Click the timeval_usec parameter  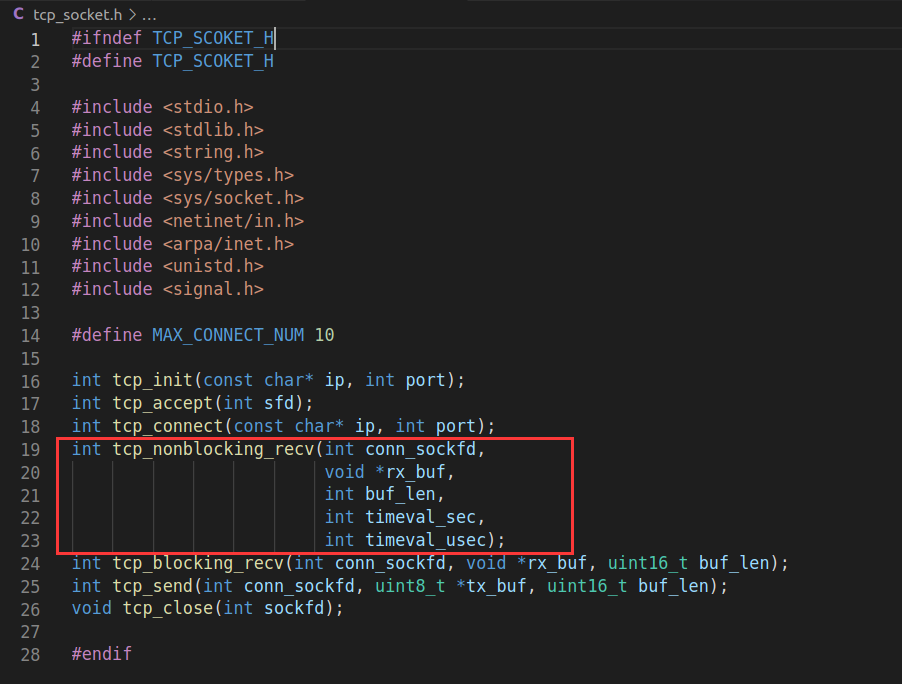(426, 540)
